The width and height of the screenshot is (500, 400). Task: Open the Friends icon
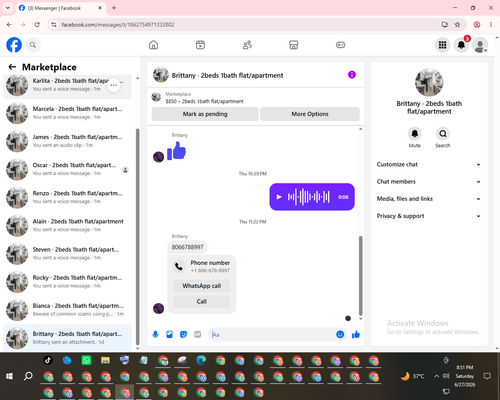click(247, 45)
